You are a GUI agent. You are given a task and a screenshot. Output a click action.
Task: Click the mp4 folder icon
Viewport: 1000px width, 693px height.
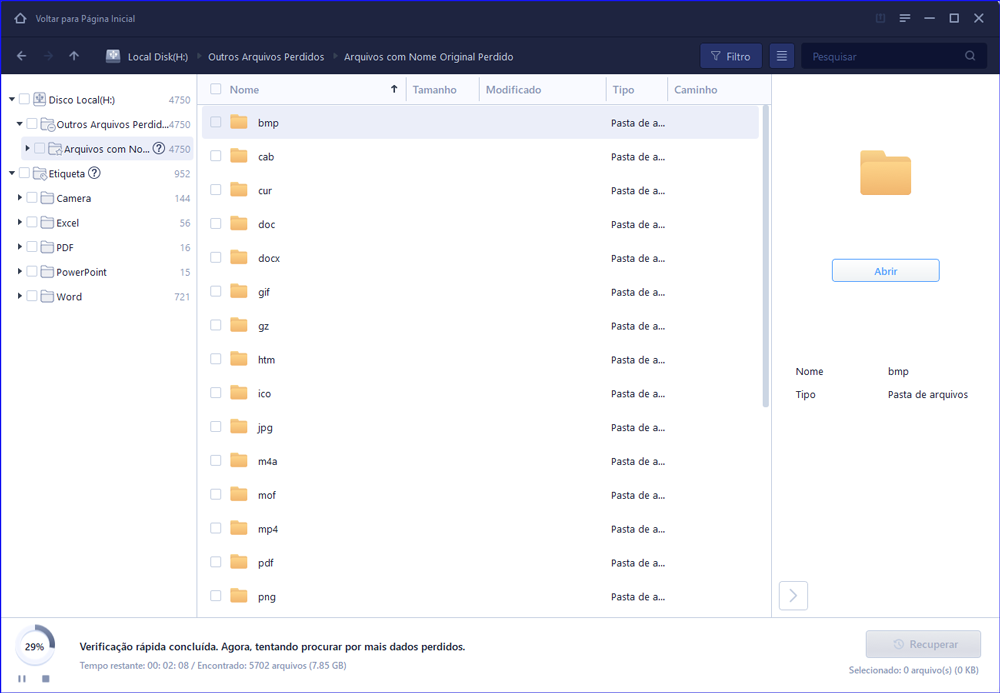pos(239,528)
